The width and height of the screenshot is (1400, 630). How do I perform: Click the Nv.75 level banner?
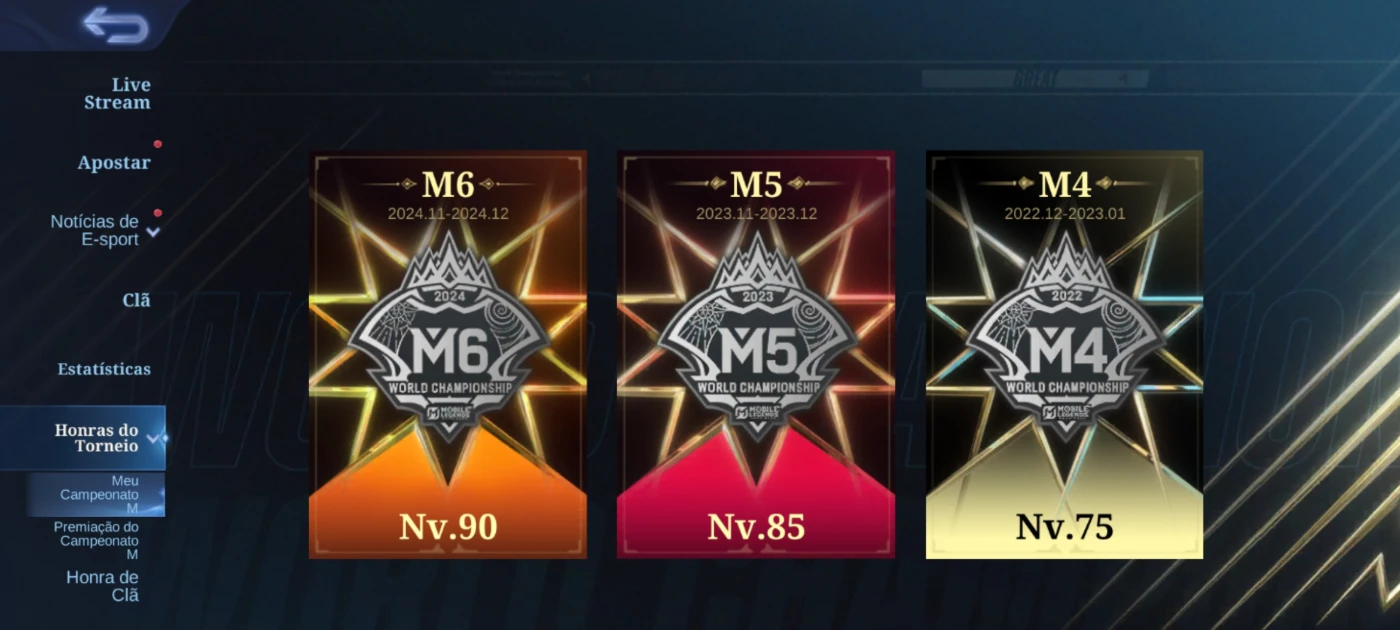click(1064, 527)
